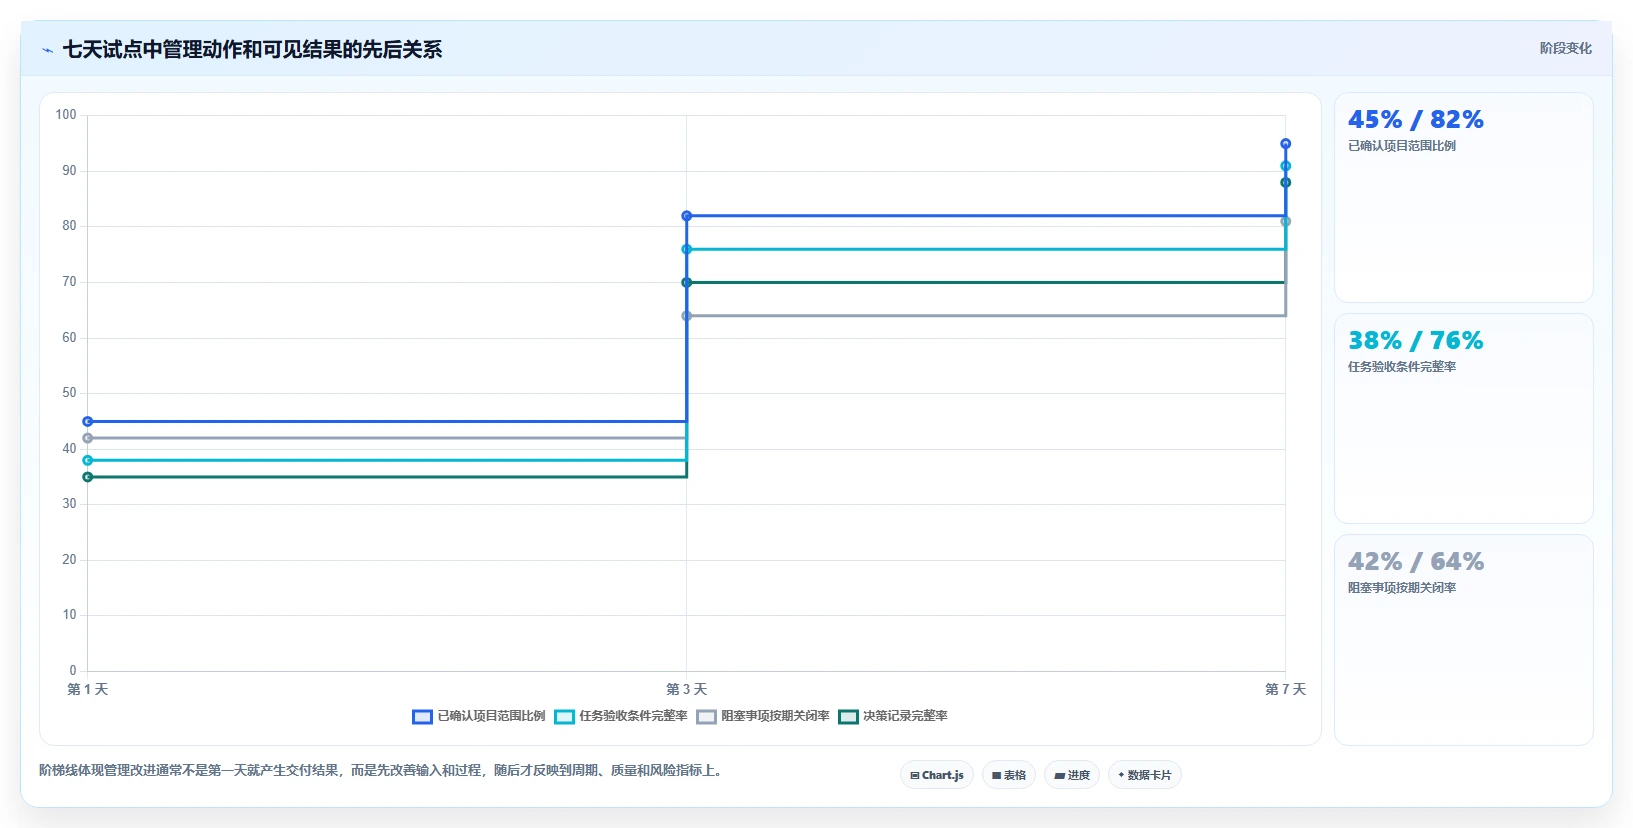Click the 第 3 天 x-axis label
This screenshot has height=828, width=1633.
click(686, 689)
